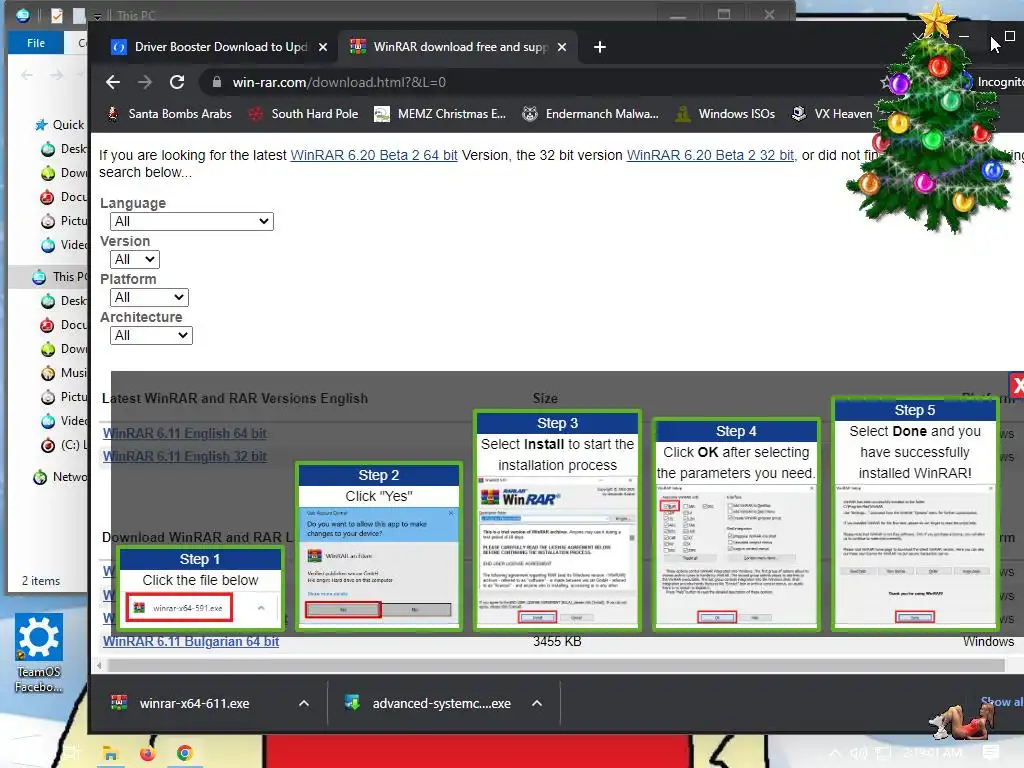The height and width of the screenshot is (768, 1024).
Task: Go back using the Chrome back arrow
Action: click(x=113, y=82)
